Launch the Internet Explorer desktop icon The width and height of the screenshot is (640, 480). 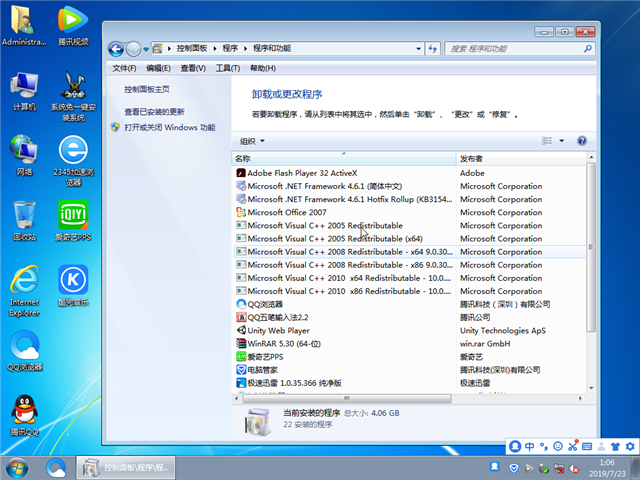coord(24,291)
